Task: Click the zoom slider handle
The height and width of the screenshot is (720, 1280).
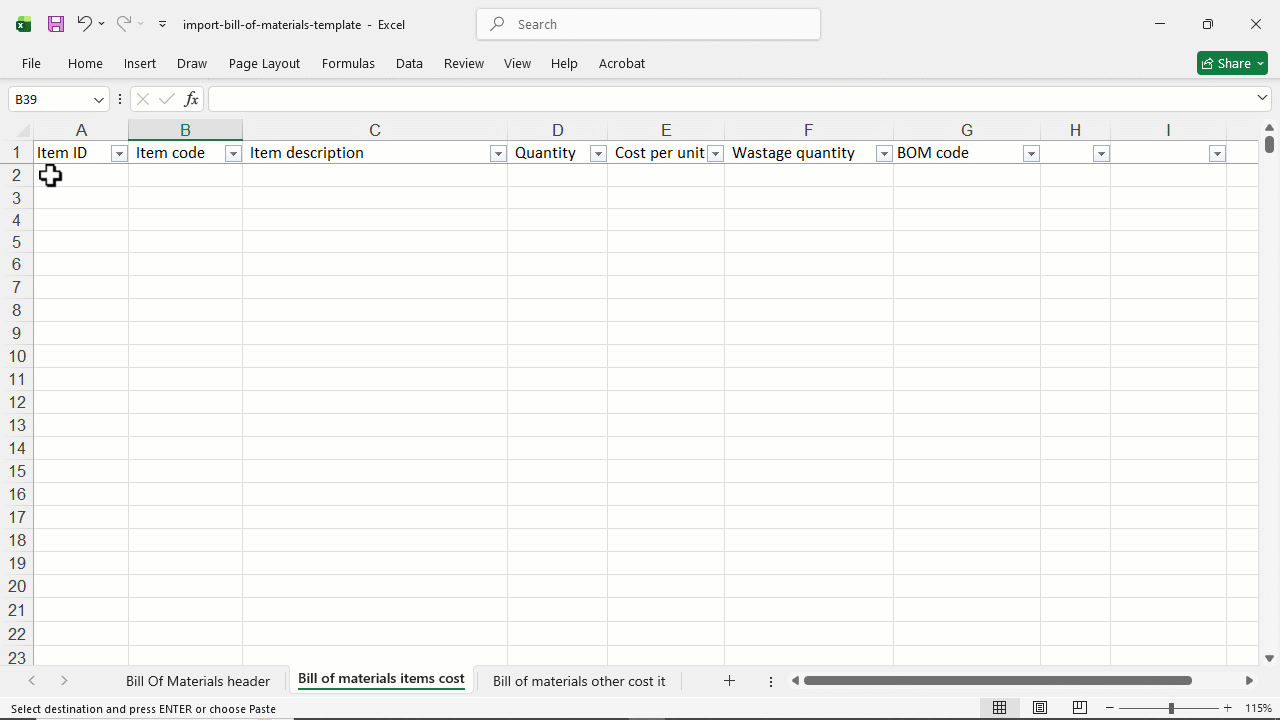Action: [x=1171, y=708]
